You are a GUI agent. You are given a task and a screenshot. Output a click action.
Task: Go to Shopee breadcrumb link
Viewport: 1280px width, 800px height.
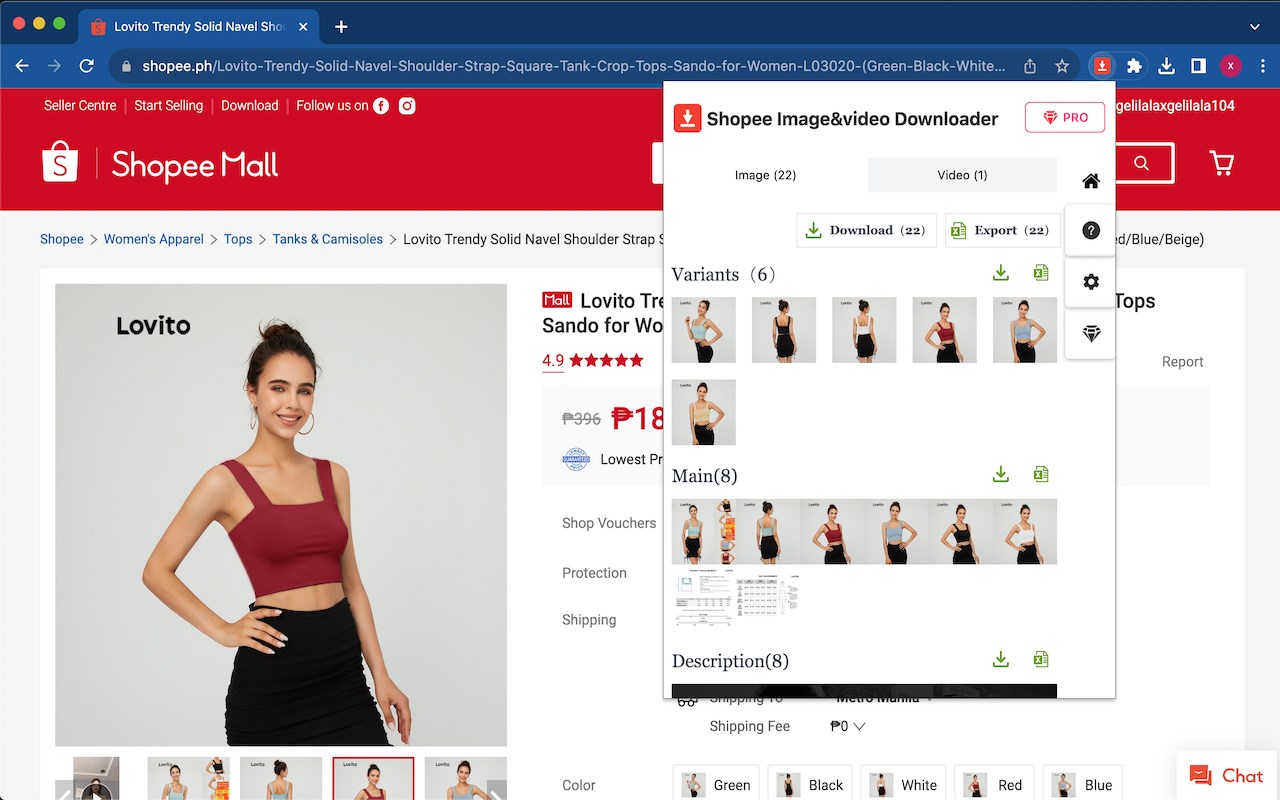point(62,239)
